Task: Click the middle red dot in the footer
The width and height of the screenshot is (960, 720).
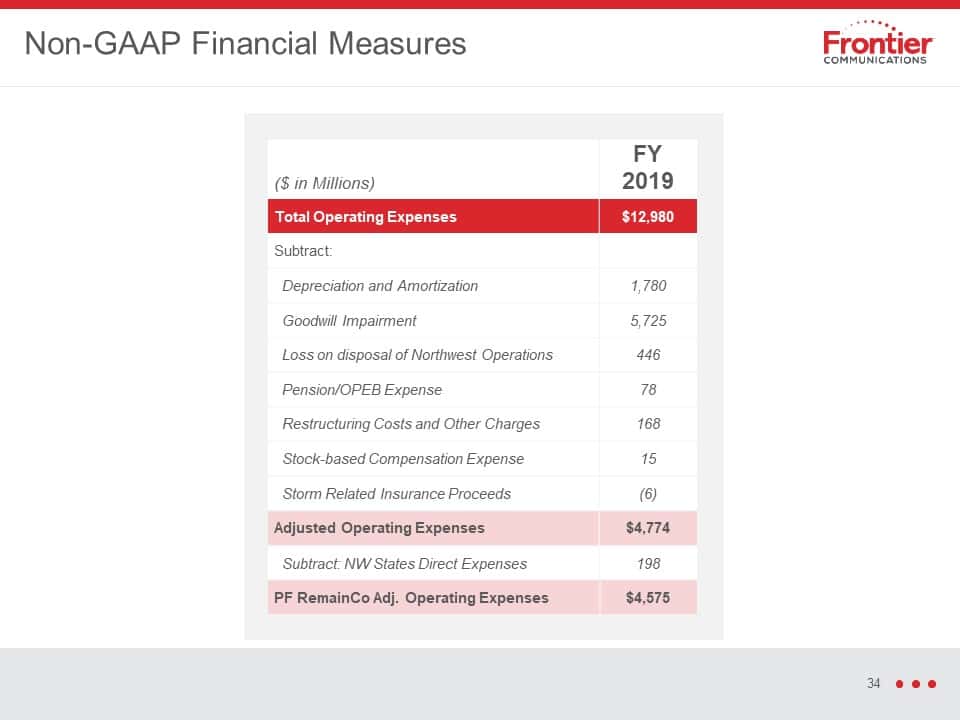Action: point(916,684)
